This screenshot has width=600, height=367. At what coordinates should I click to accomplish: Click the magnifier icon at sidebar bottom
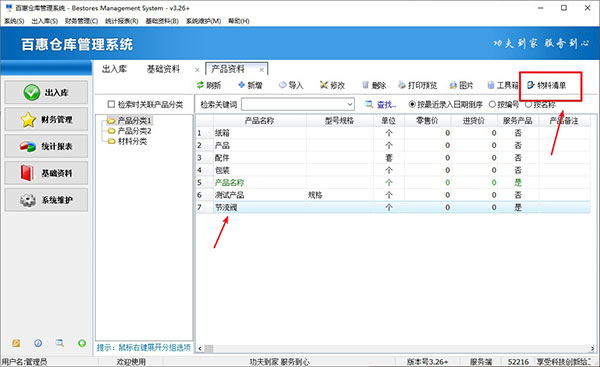point(60,343)
